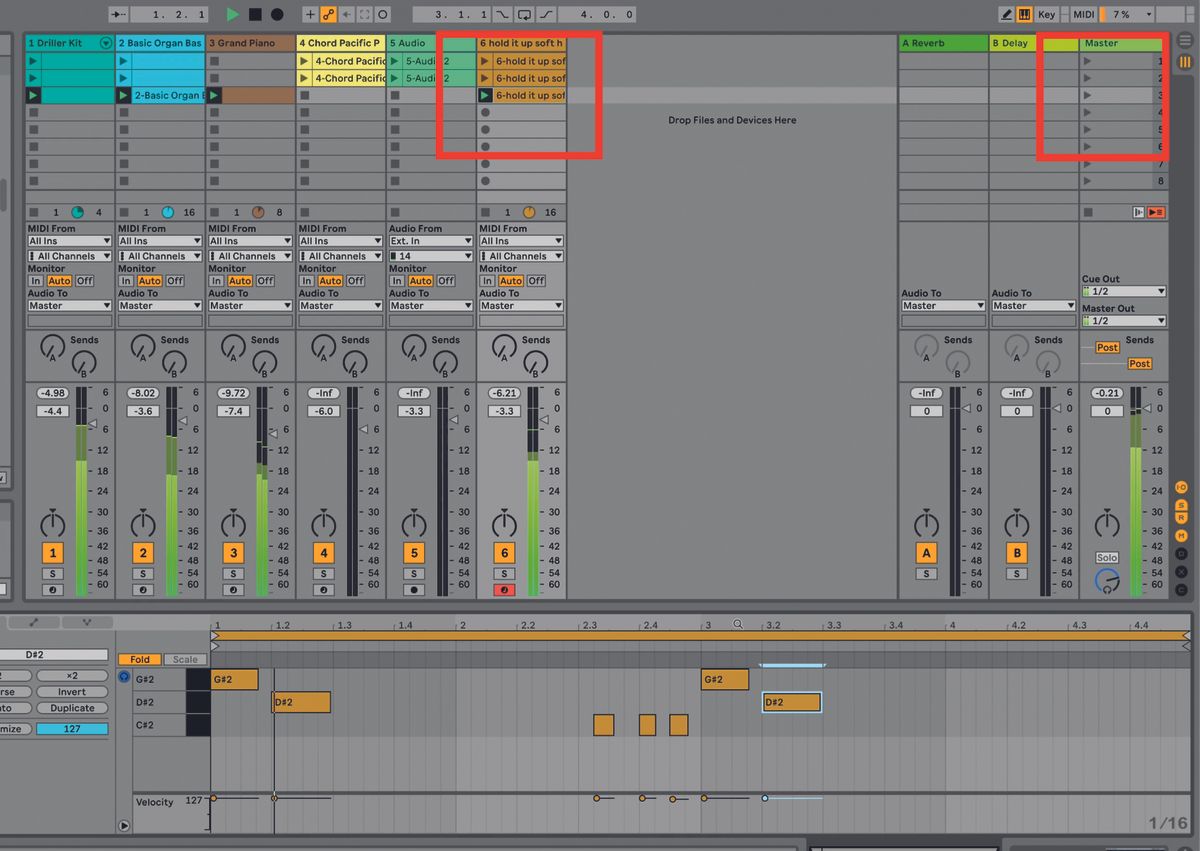The width and height of the screenshot is (1200, 851).
Task: Open Key Map Mode
Action: point(1047,15)
